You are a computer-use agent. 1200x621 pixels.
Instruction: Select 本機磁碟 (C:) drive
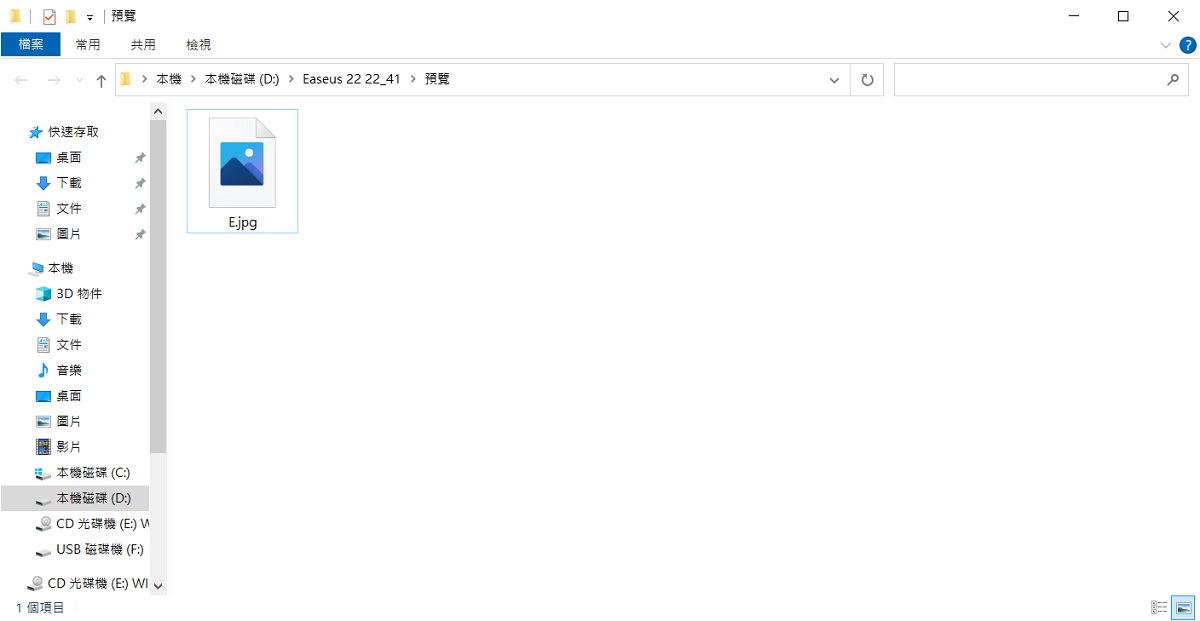pos(93,473)
